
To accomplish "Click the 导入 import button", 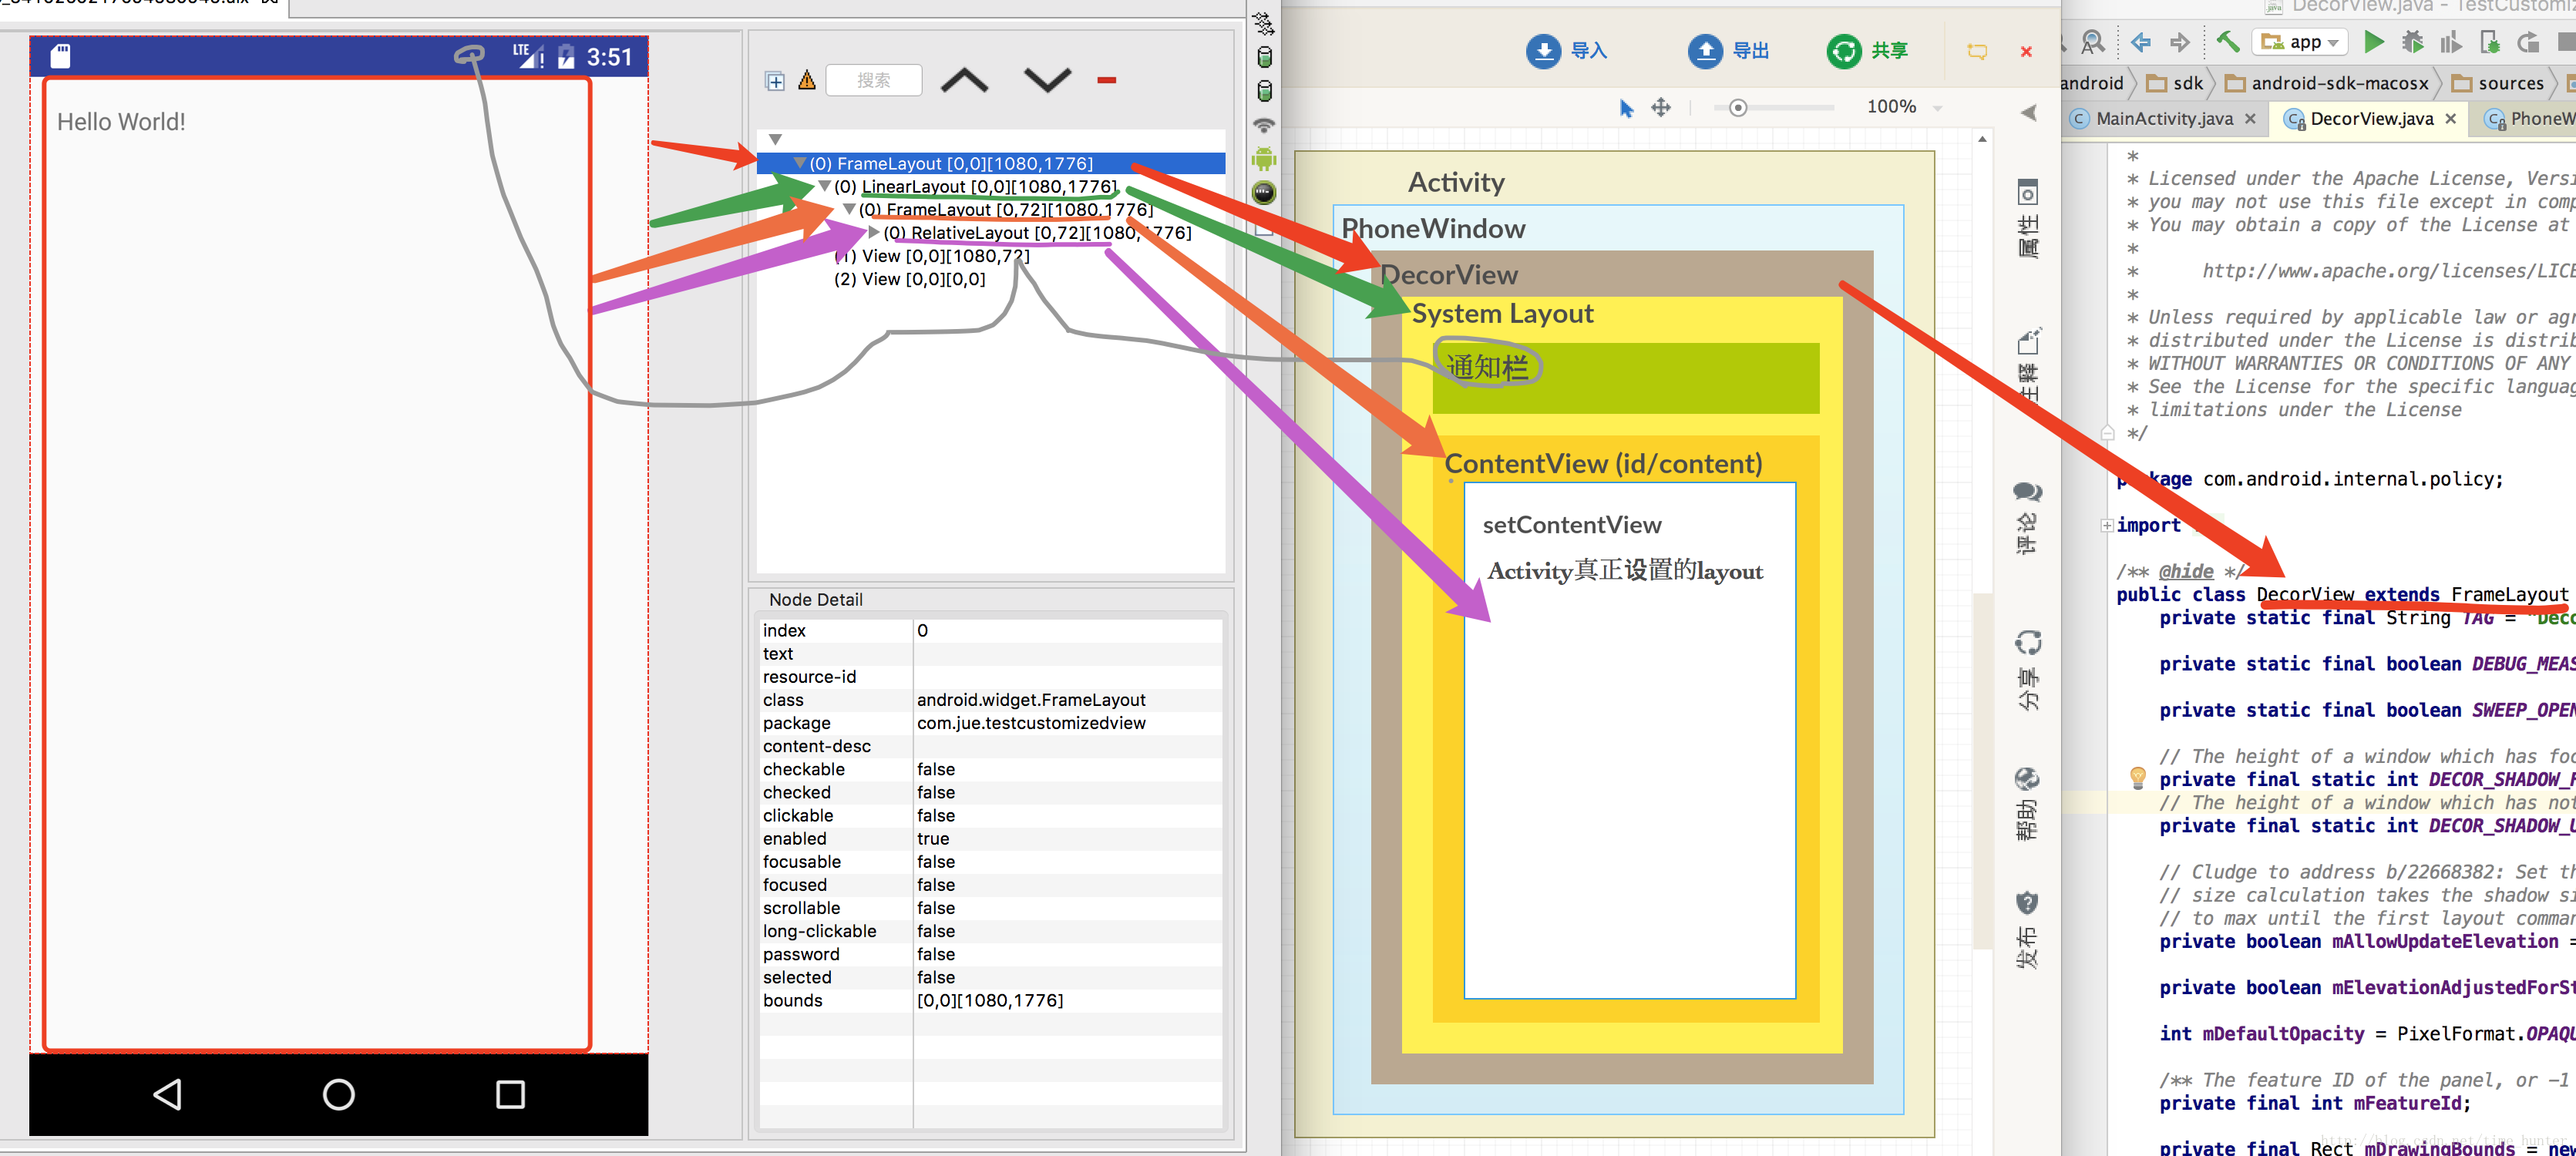I will click(x=1566, y=51).
